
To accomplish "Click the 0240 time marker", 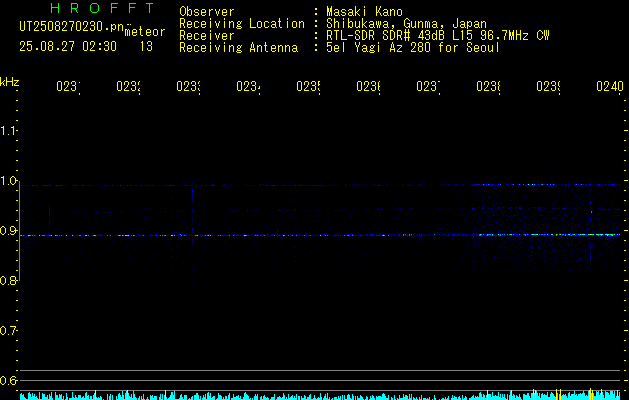I will 610,86.
